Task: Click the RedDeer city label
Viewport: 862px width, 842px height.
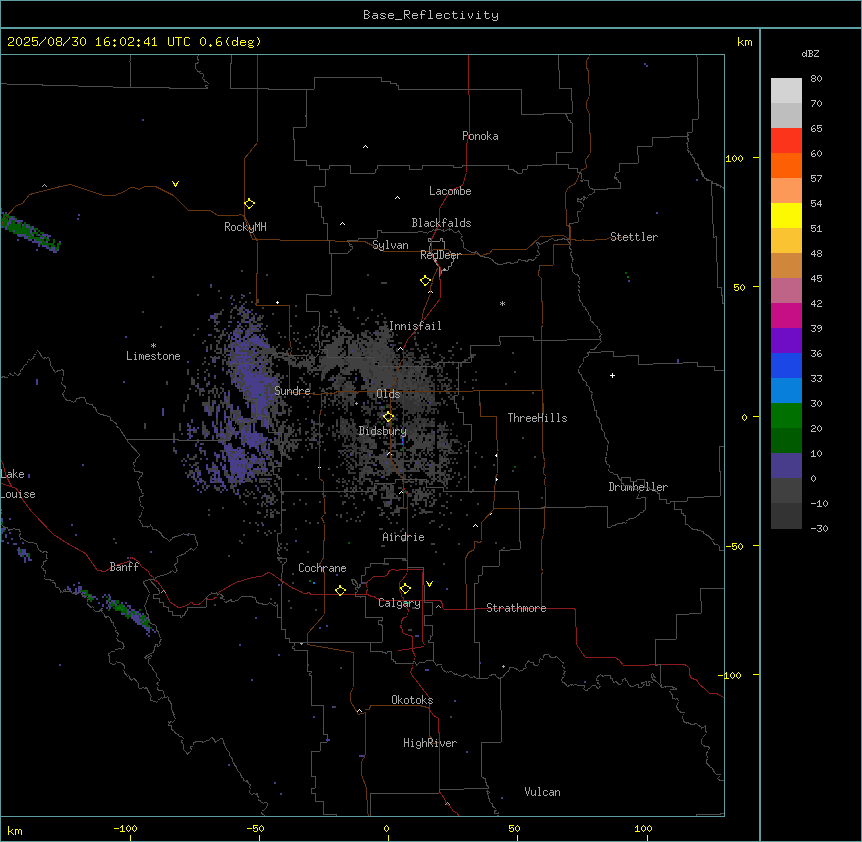Action: coord(440,255)
